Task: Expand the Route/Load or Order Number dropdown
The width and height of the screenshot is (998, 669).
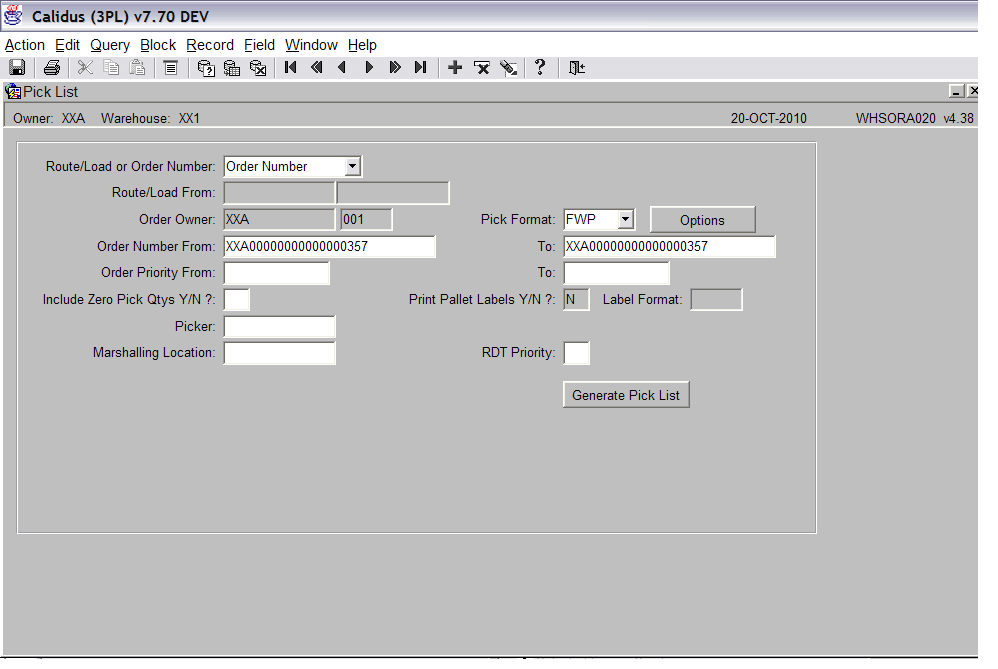Action: [x=352, y=167]
